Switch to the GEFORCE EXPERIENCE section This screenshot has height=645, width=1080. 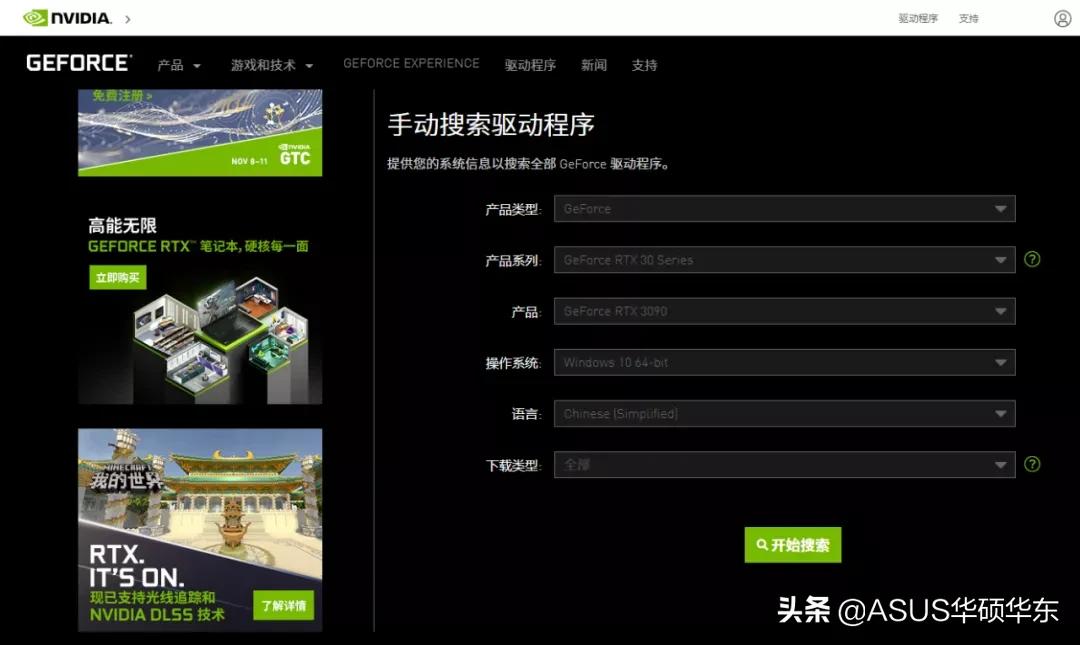pos(410,62)
